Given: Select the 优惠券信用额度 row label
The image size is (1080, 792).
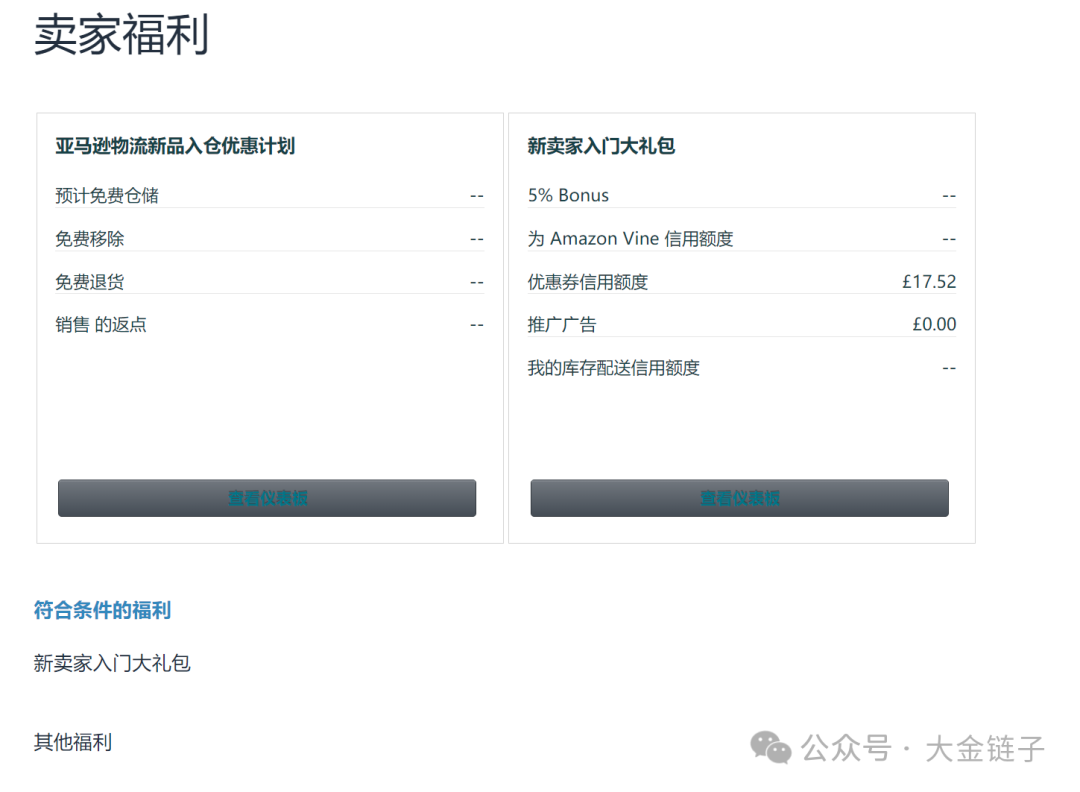Looking at the screenshot, I should (588, 282).
